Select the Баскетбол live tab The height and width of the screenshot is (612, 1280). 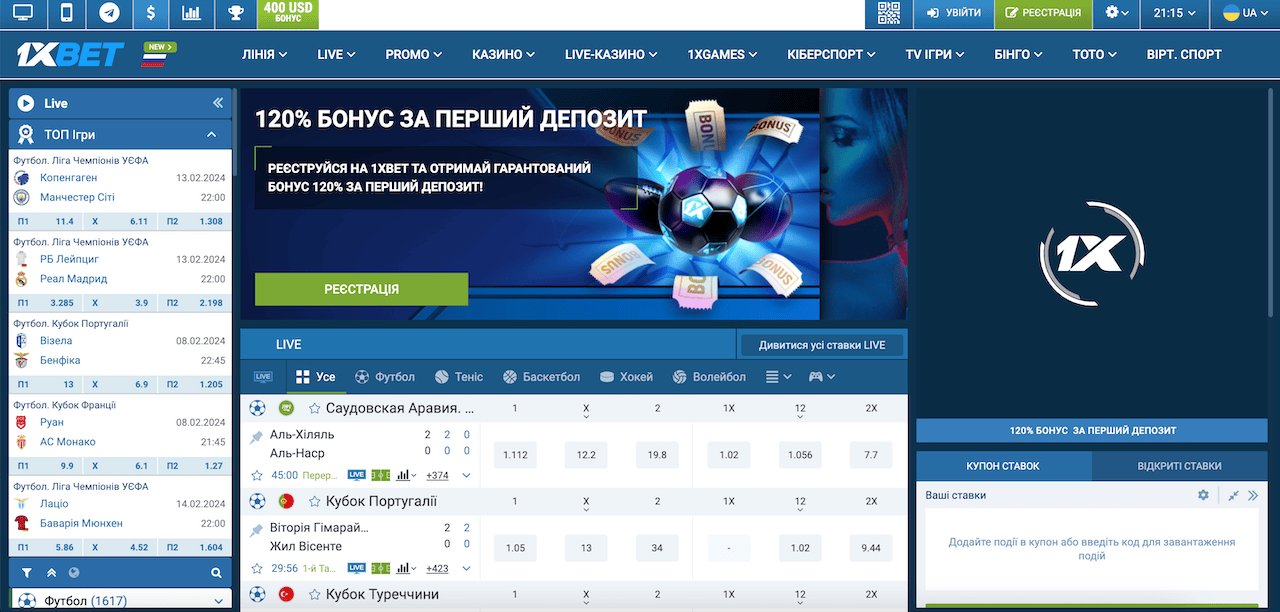541,377
